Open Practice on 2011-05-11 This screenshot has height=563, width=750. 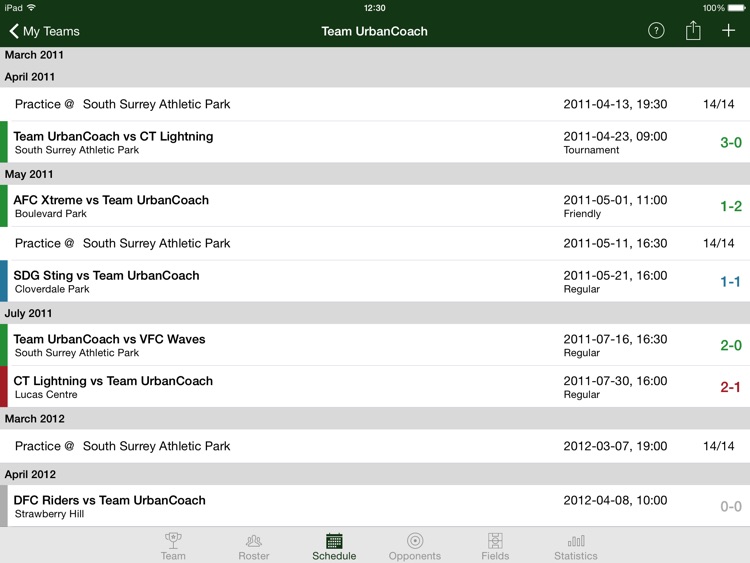pyautogui.click(x=375, y=243)
